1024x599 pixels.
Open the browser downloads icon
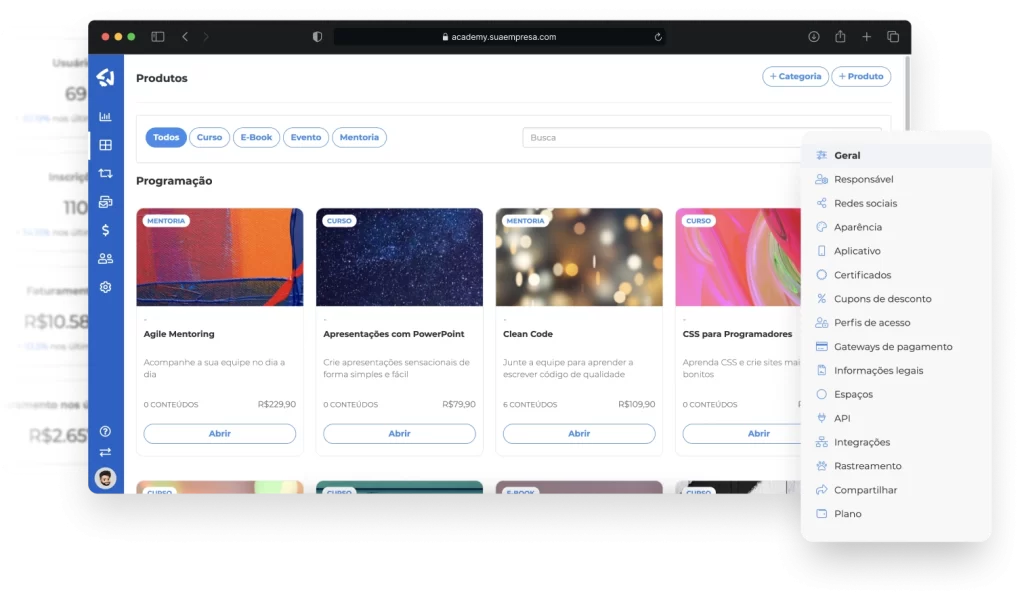(x=814, y=37)
